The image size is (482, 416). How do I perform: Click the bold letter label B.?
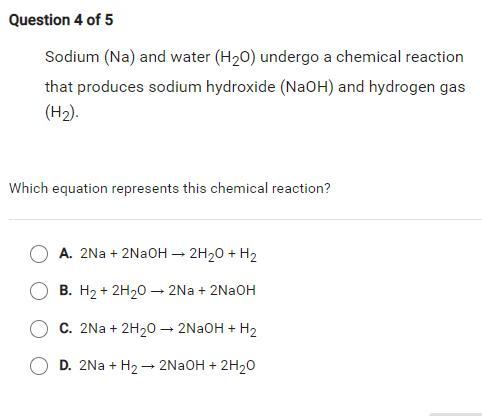coord(66,290)
